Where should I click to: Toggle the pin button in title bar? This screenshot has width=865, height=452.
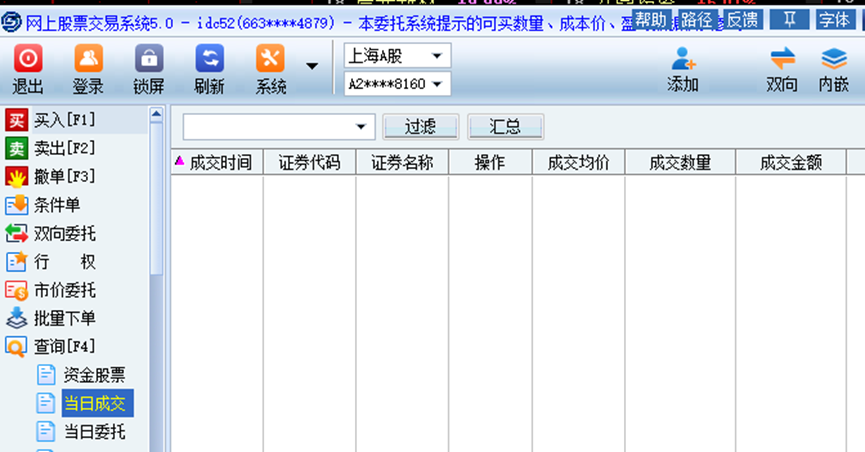click(x=790, y=19)
